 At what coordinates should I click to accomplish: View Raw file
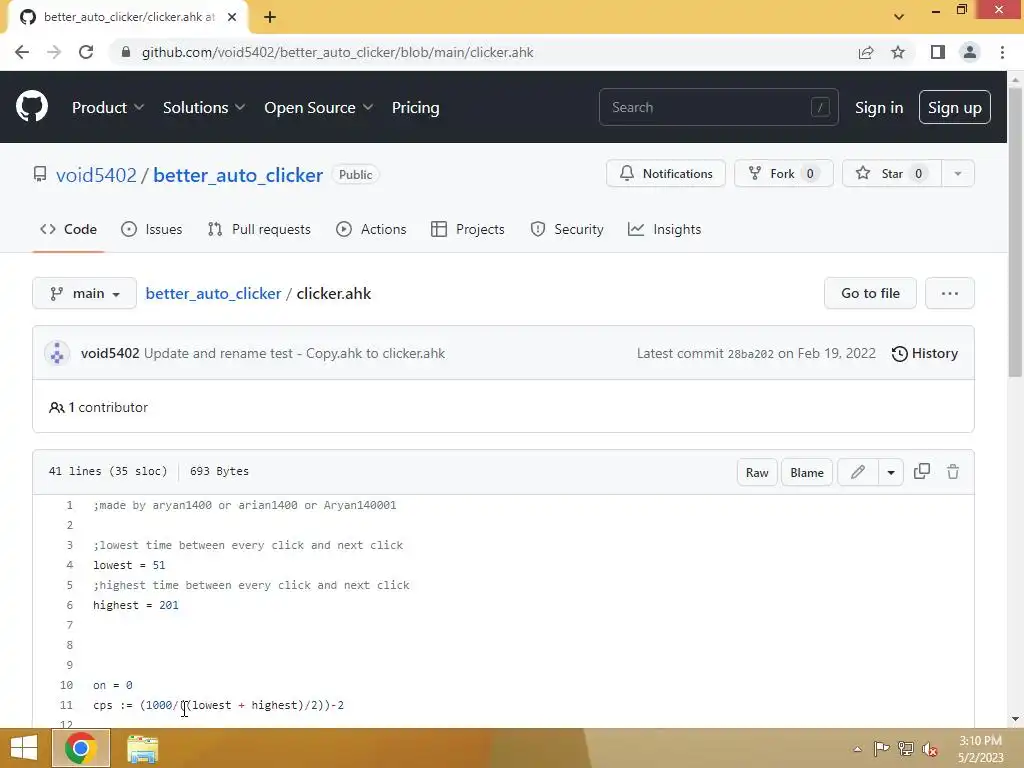pos(757,472)
